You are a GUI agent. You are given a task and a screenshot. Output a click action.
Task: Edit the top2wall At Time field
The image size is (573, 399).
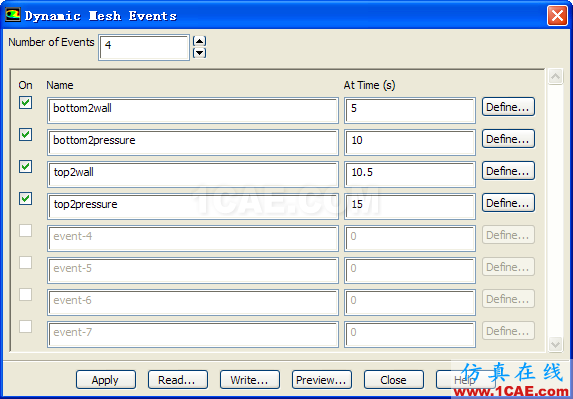pos(410,174)
